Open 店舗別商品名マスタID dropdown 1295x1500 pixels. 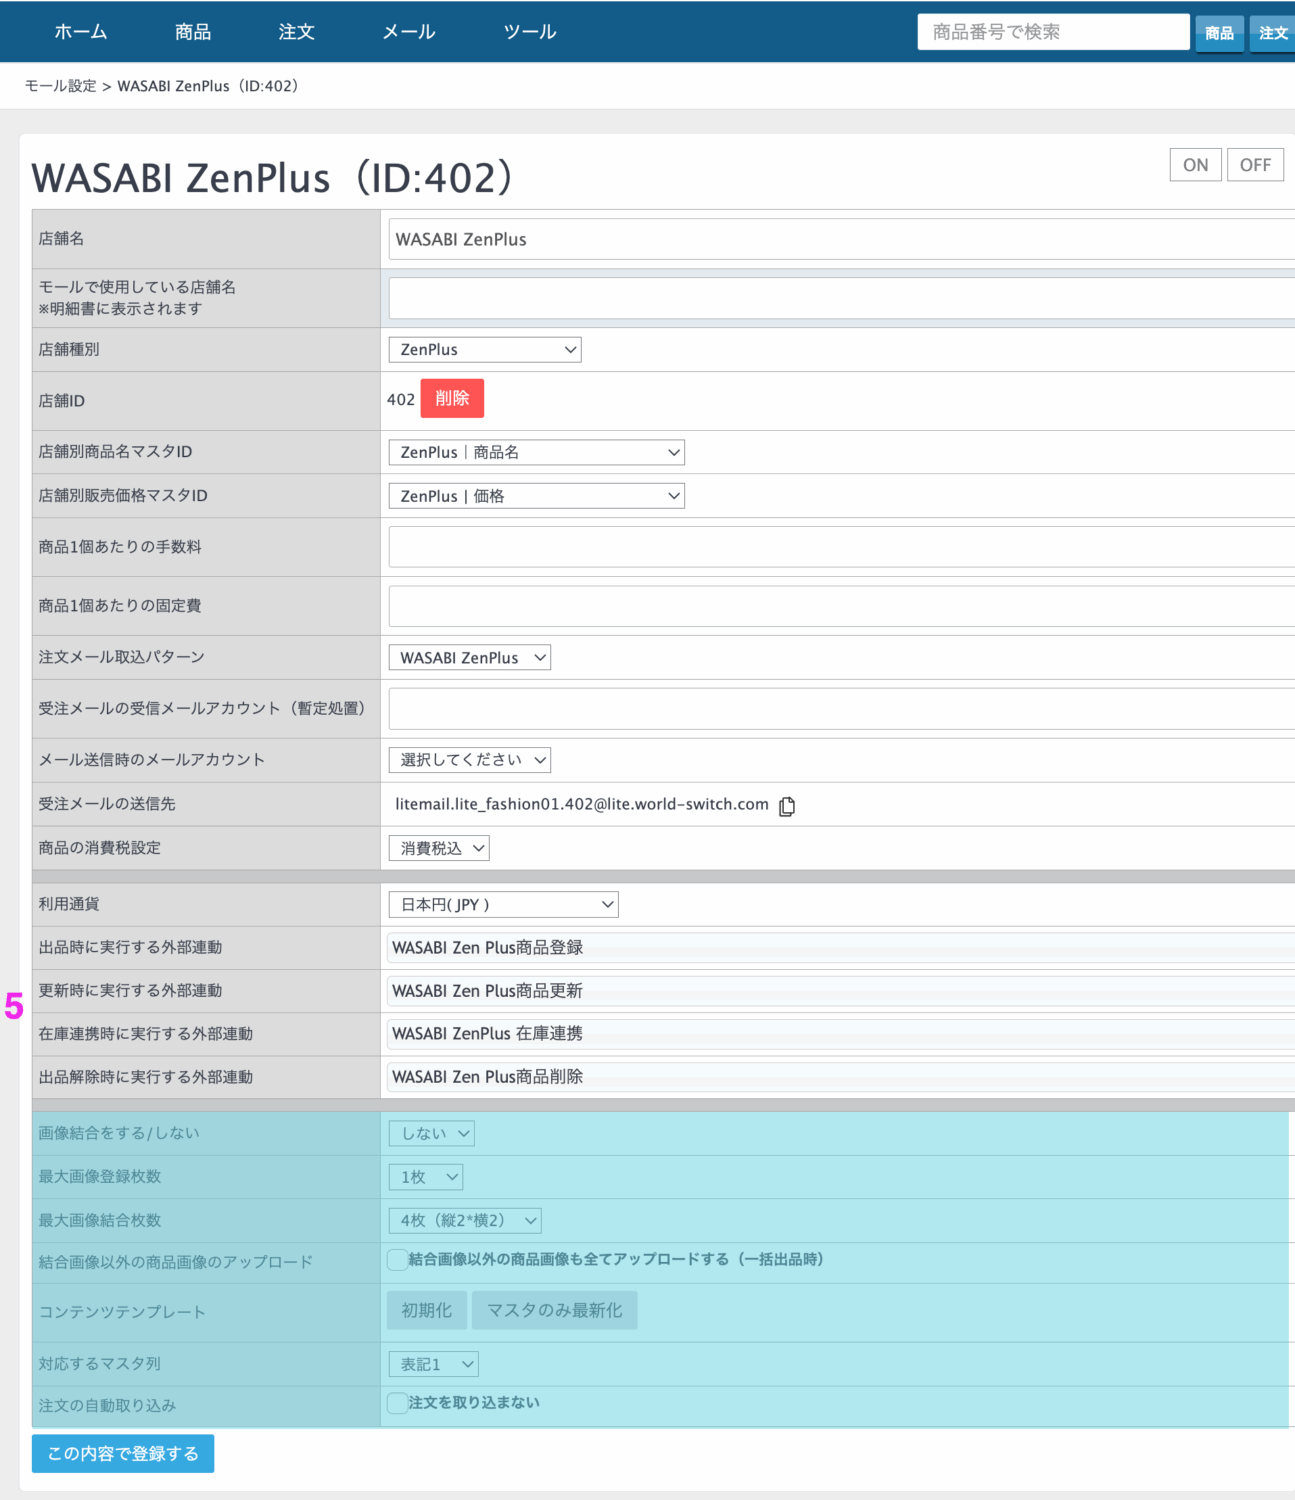tap(537, 453)
